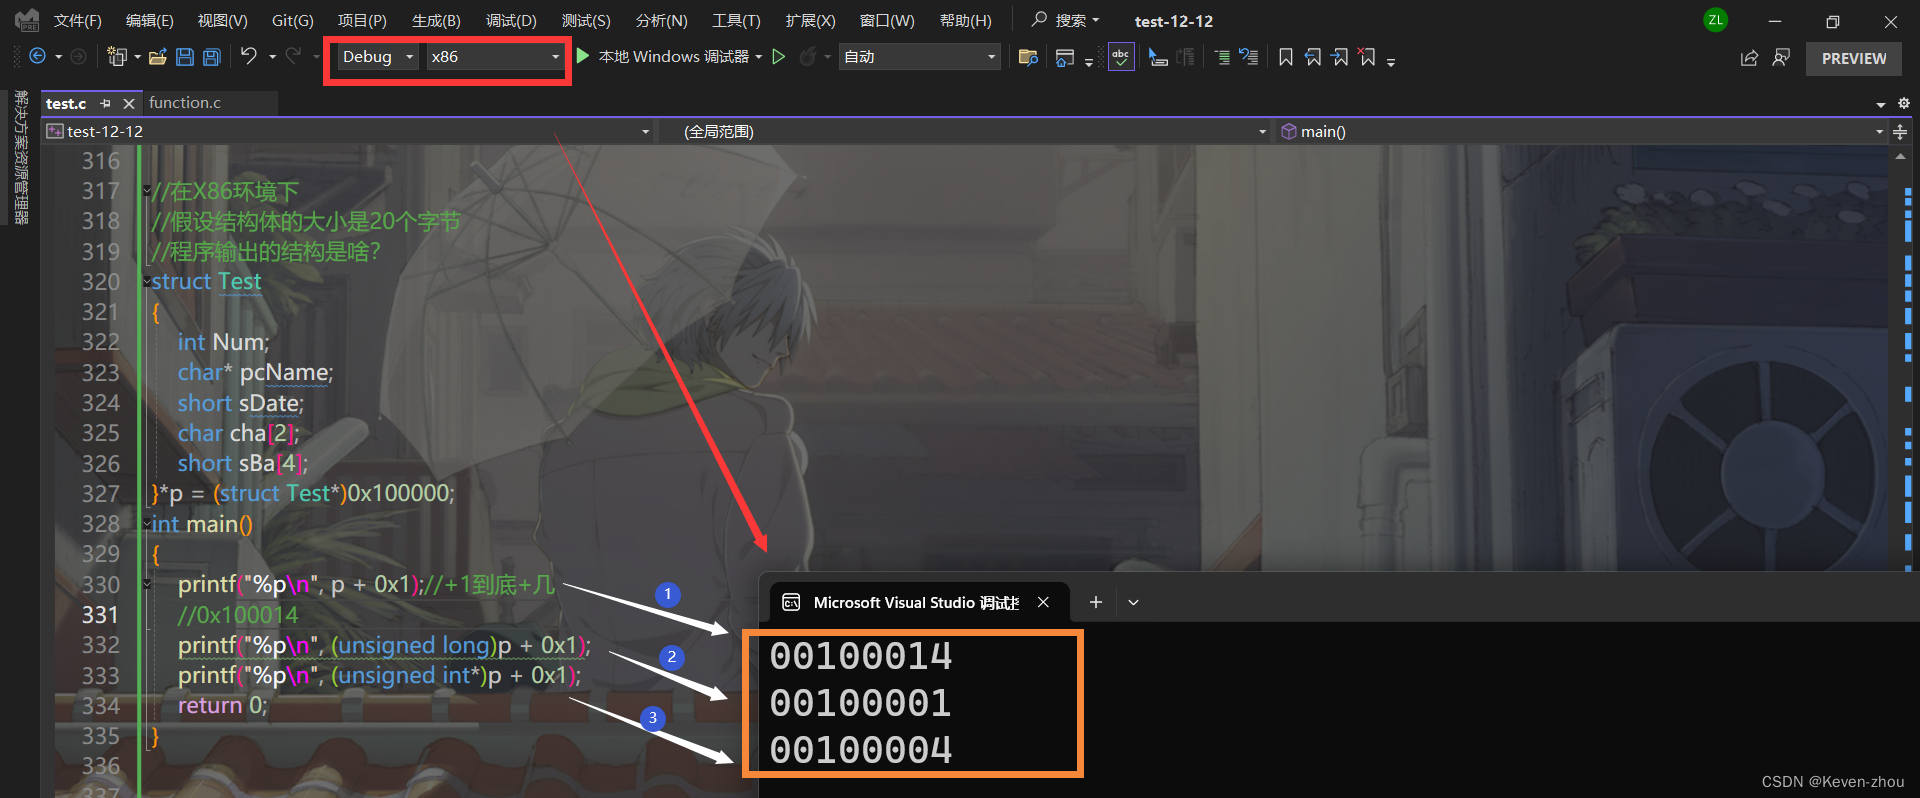Clear all bookmarks with the red-x icon
Image resolution: width=1920 pixels, height=798 pixels.
1367,57
